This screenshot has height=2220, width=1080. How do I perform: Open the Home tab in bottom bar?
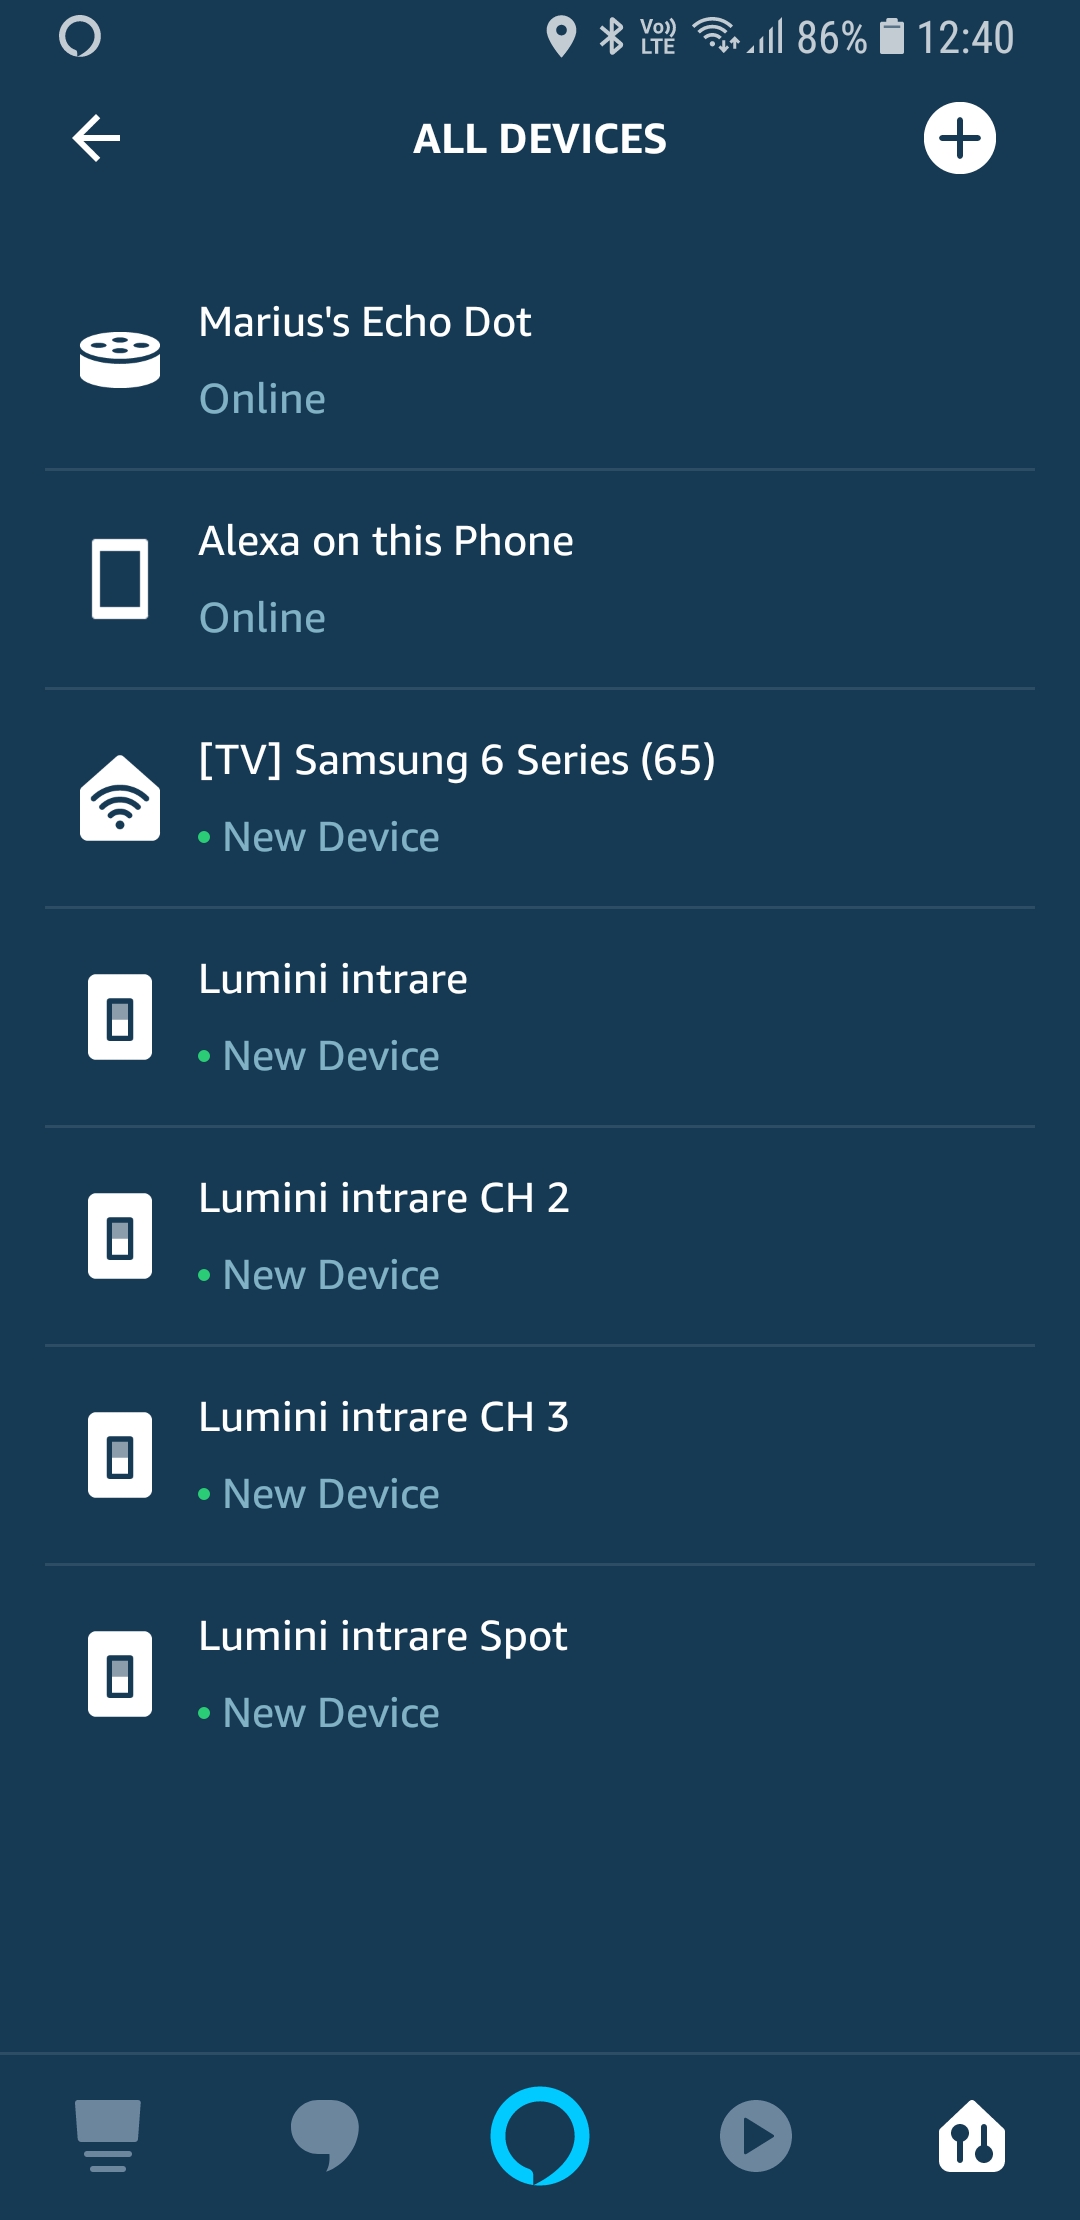point(108,2136)
